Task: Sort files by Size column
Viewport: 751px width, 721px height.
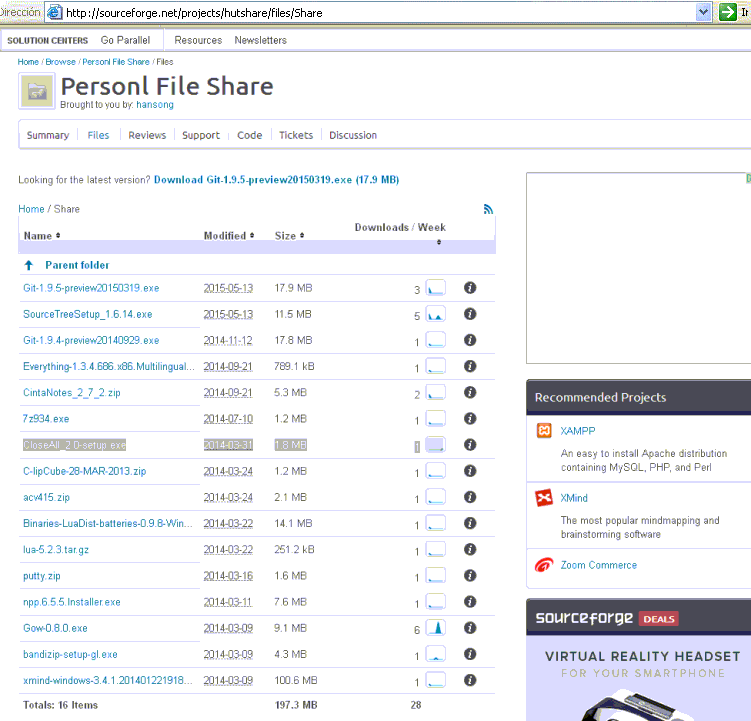Action: click(x=289, y=236)
